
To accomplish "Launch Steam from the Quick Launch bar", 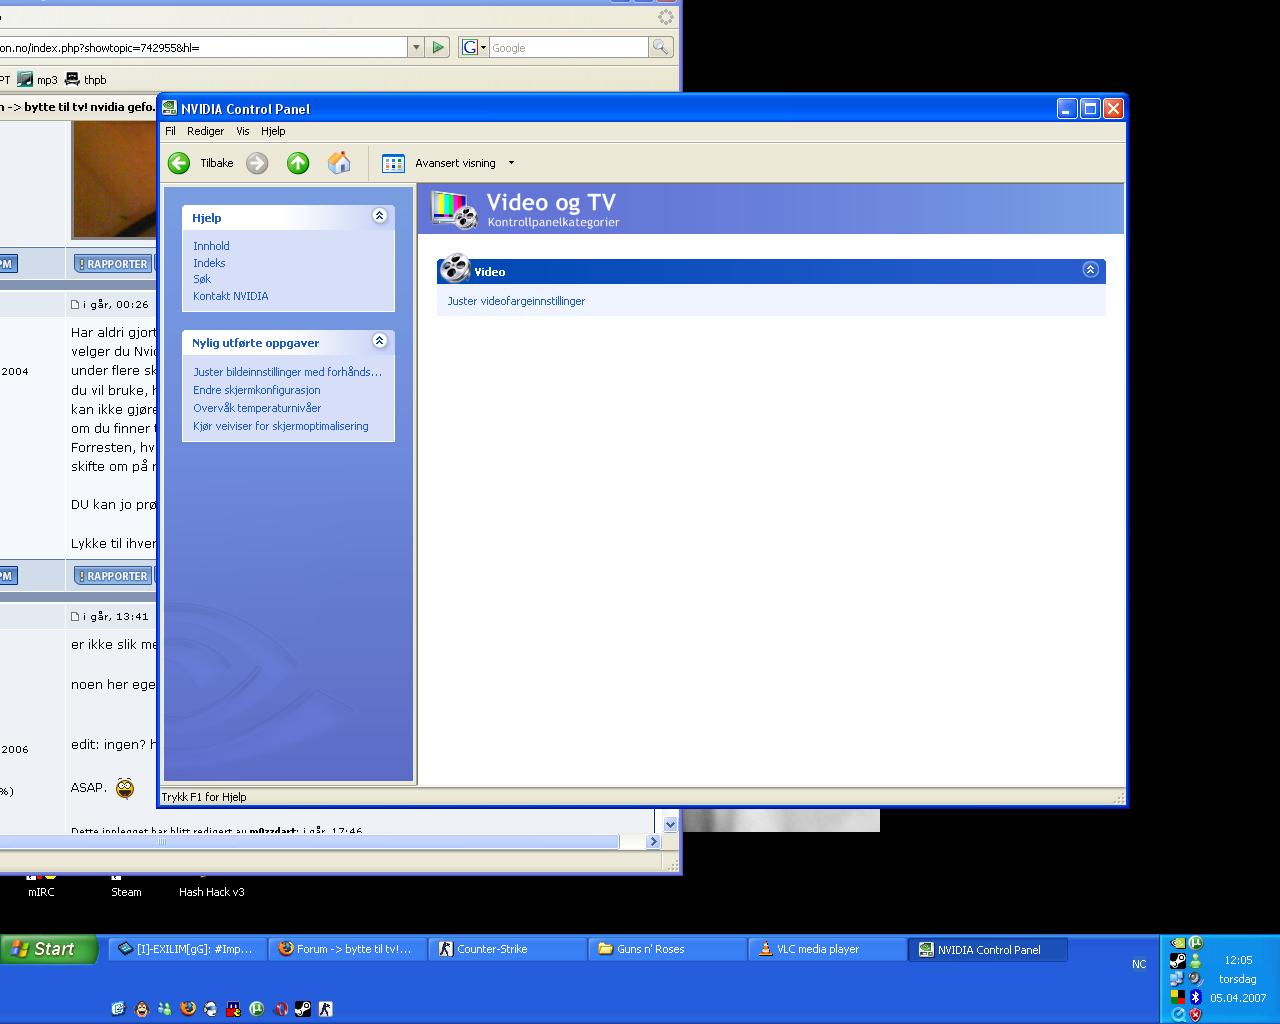I will 302,1008.
